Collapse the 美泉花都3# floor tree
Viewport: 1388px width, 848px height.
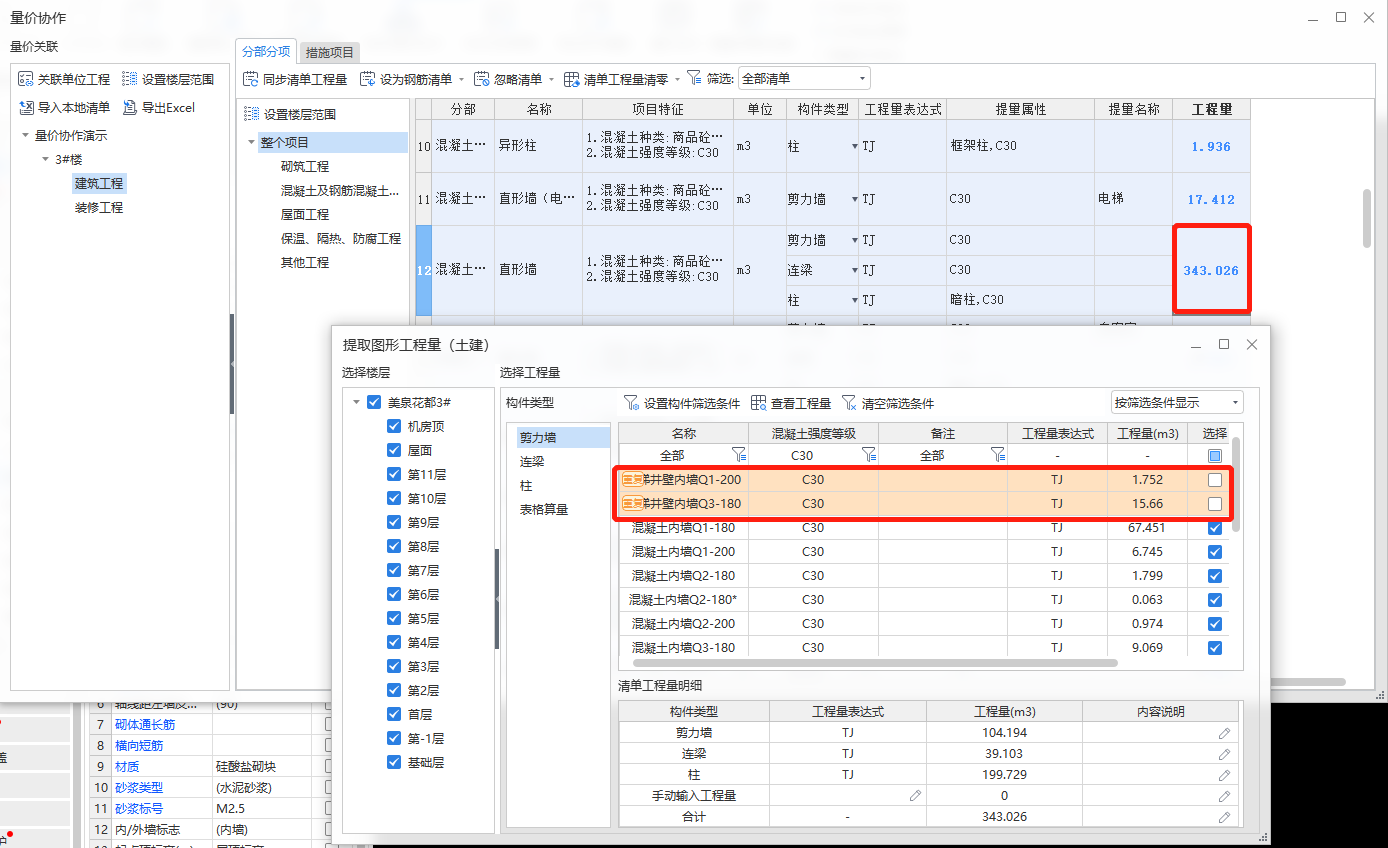(356, 402)
